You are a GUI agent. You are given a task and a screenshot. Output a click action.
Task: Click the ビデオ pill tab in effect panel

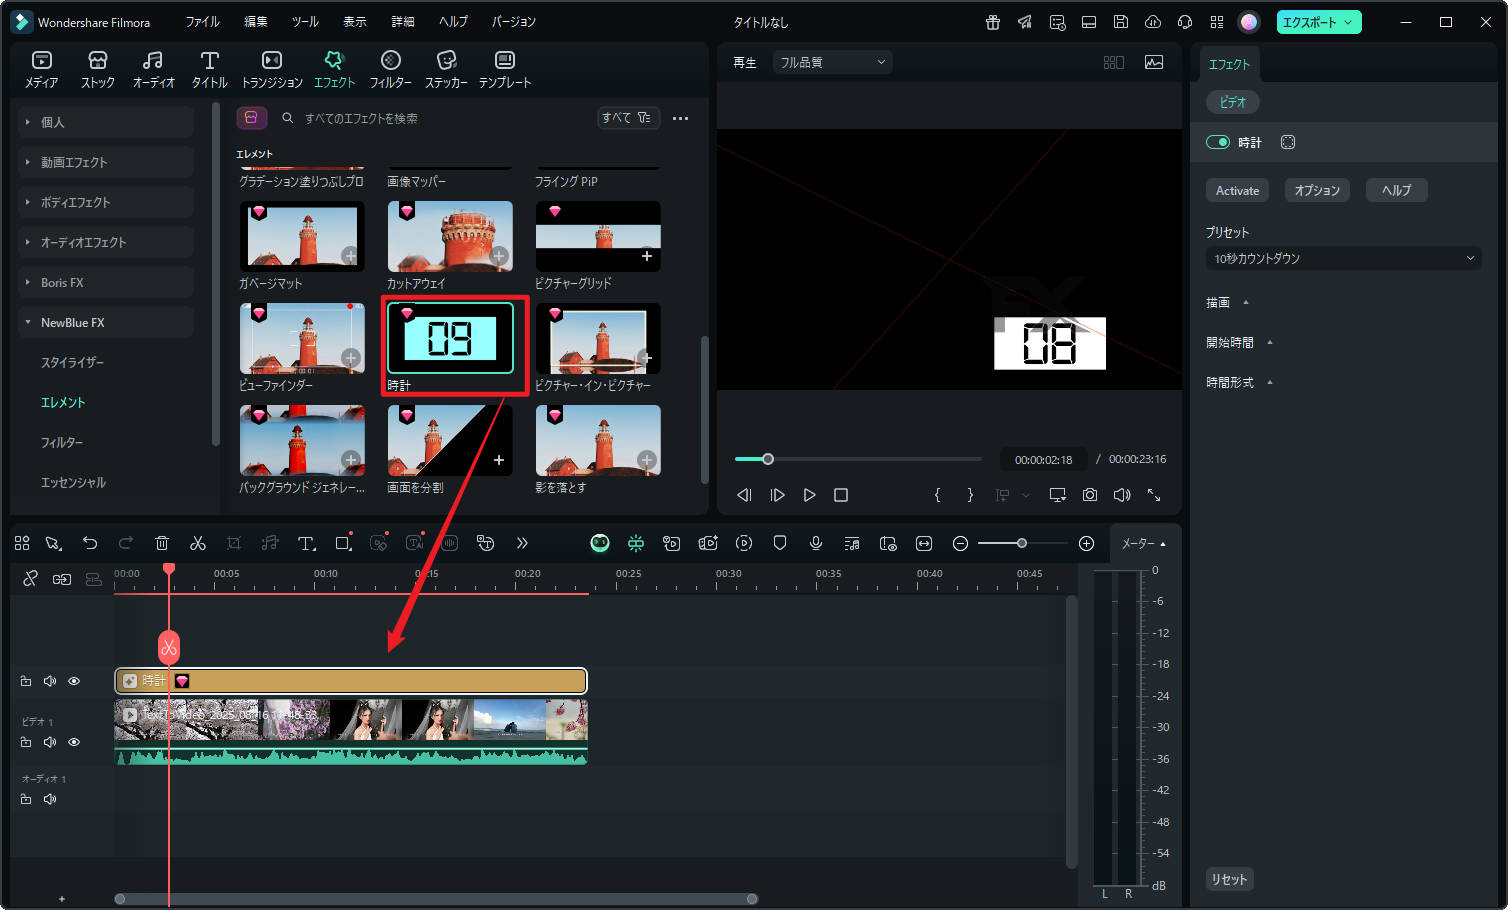[x=1233, y=102]
